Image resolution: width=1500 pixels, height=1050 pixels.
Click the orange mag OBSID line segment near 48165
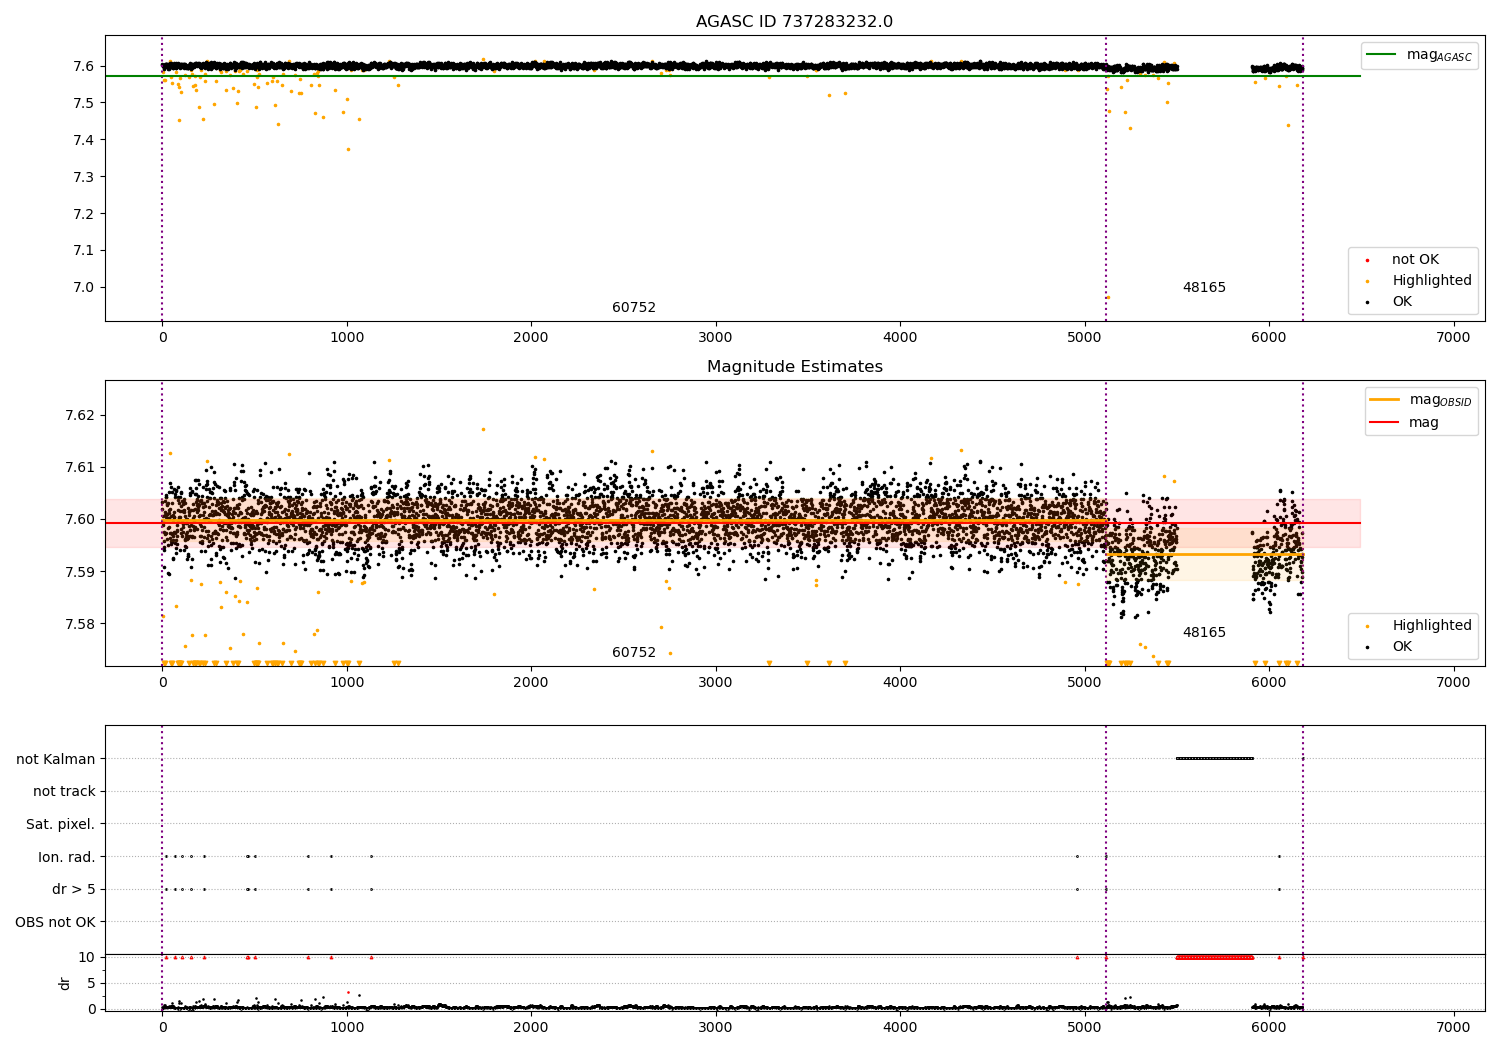pos(1205,554)
